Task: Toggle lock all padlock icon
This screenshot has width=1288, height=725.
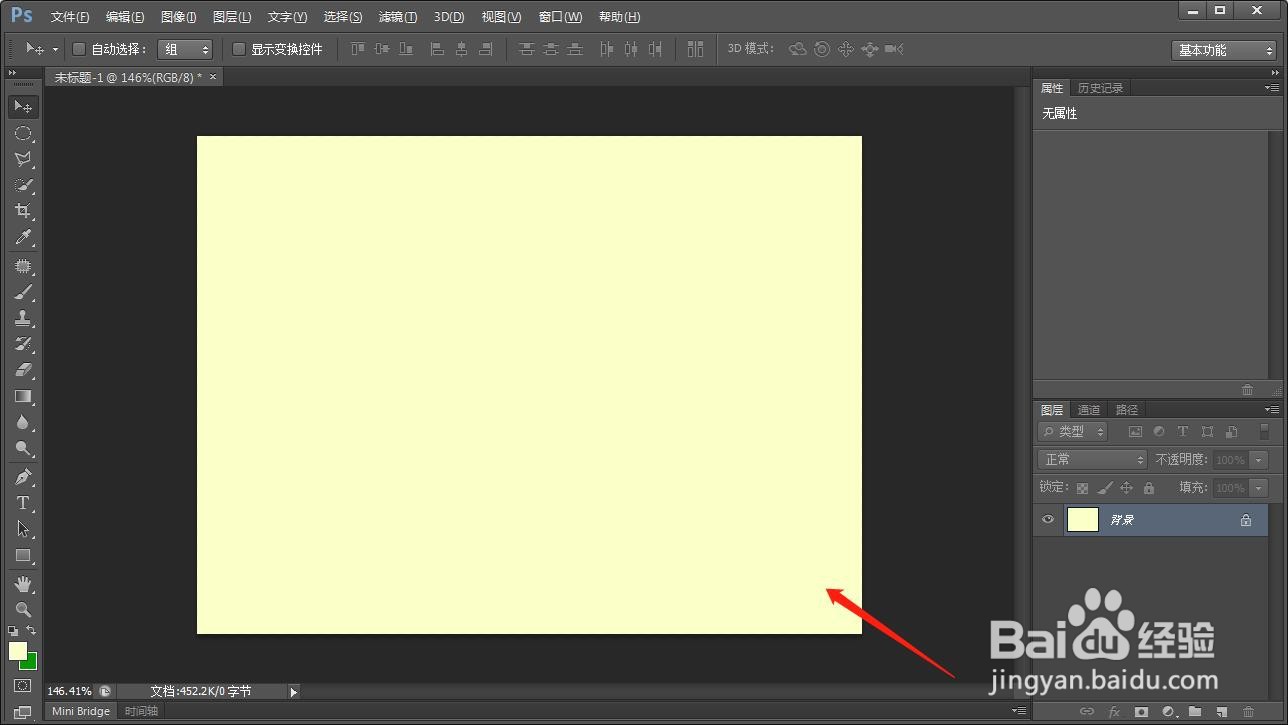Action: tap(1148, 488)
